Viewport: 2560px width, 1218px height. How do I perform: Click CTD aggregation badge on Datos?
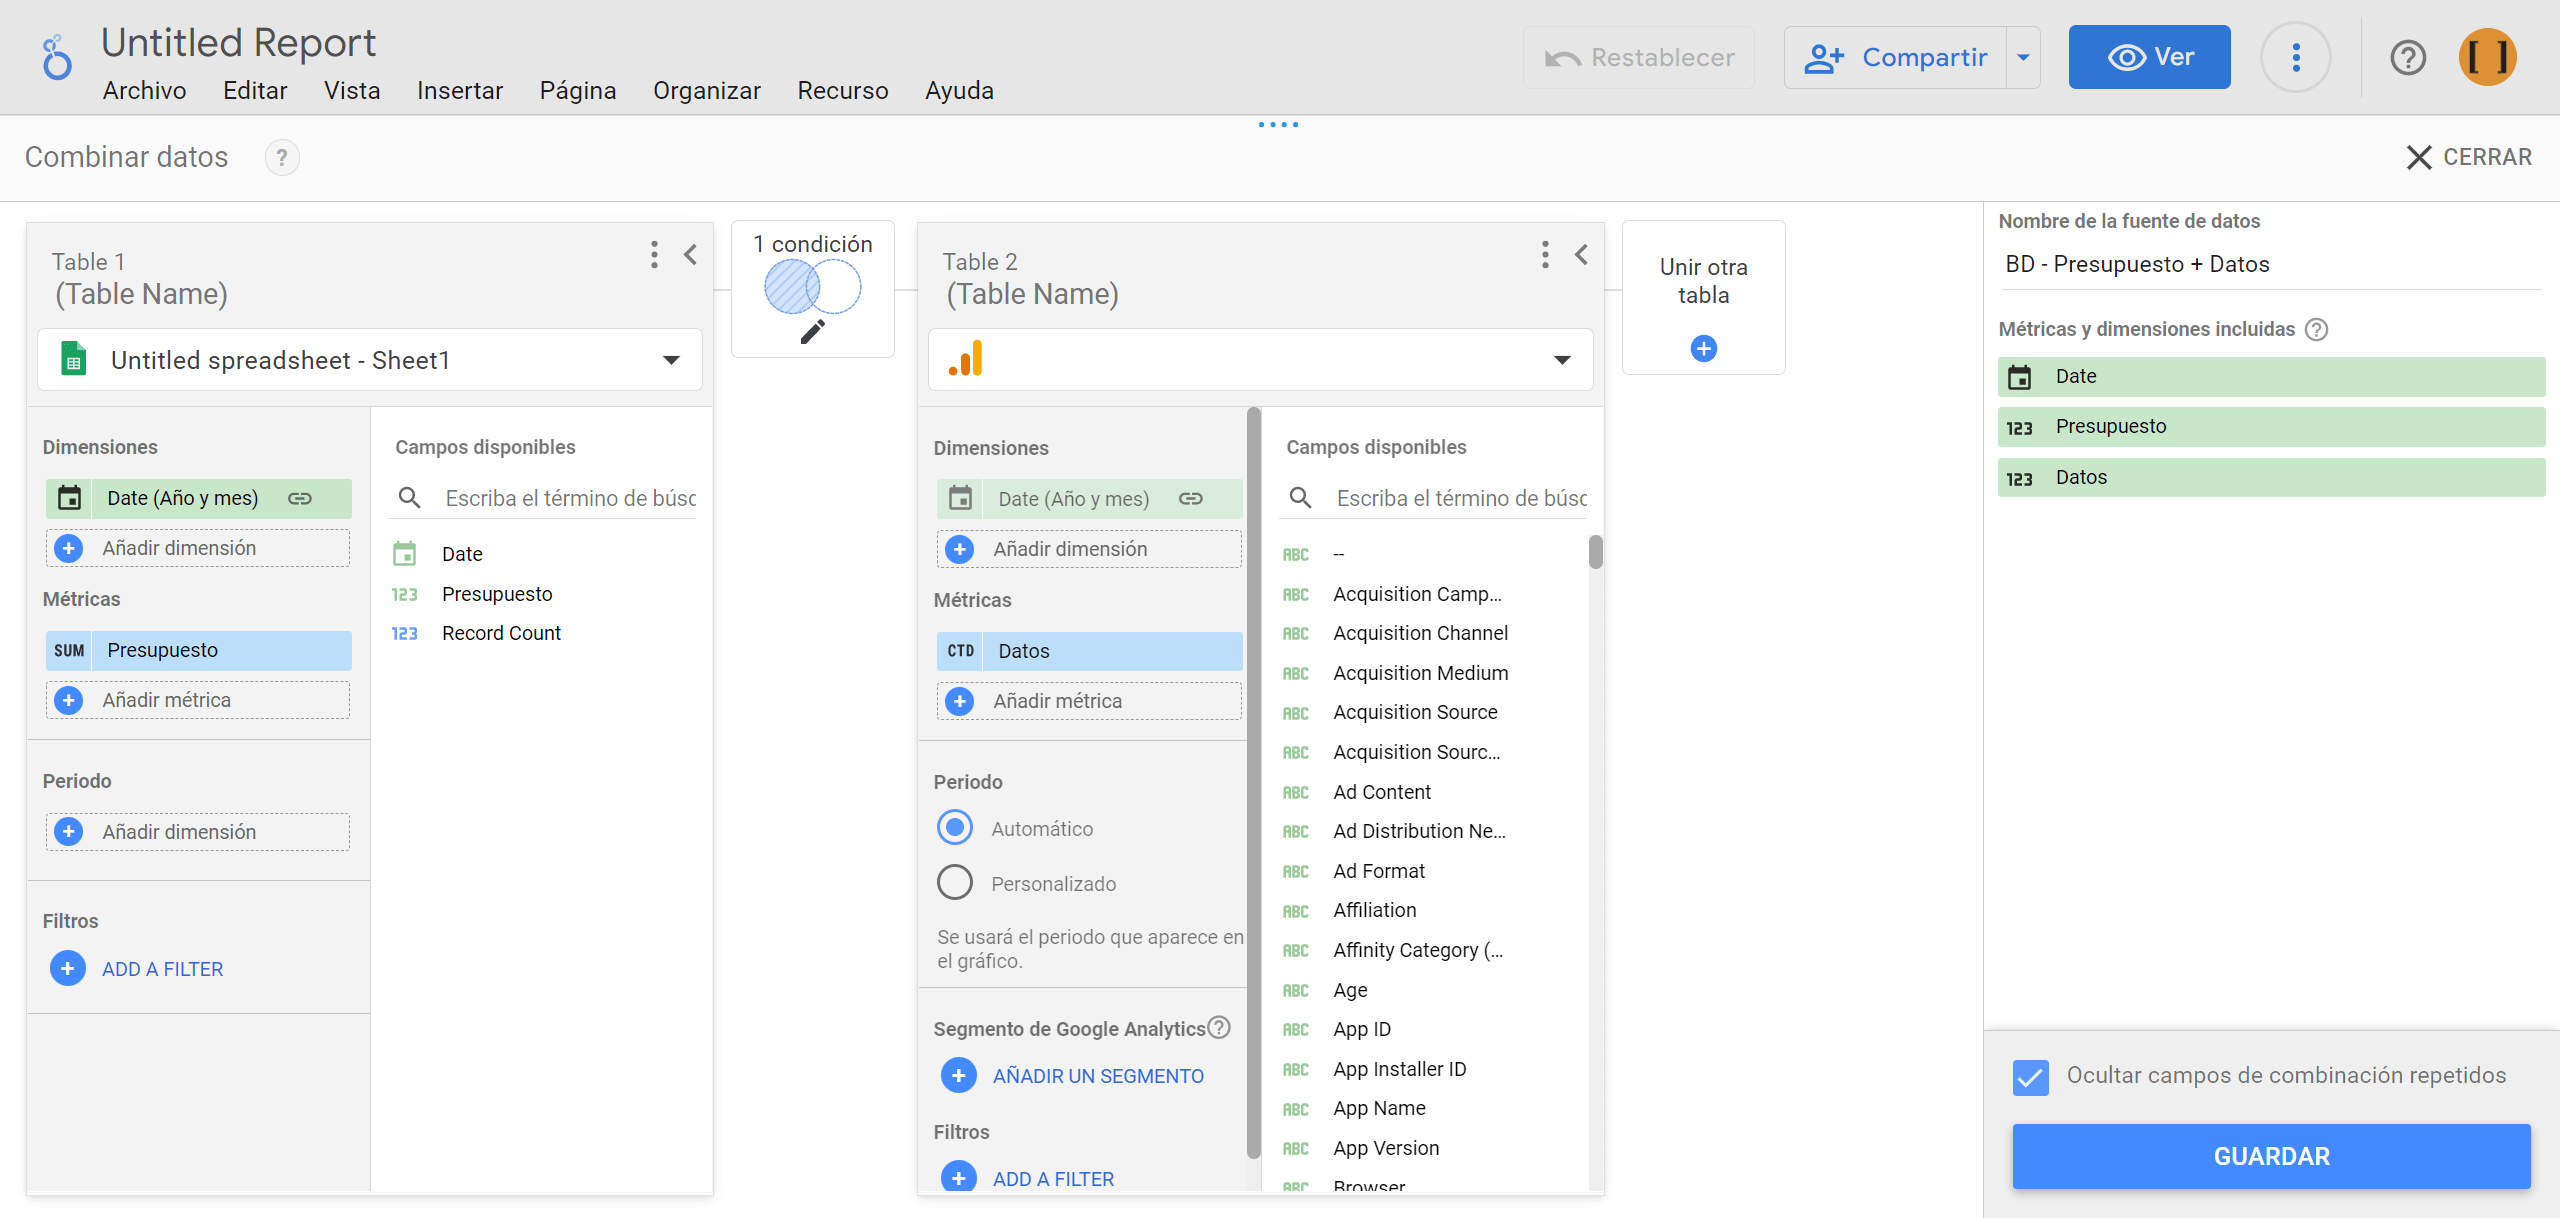[960, 651]
